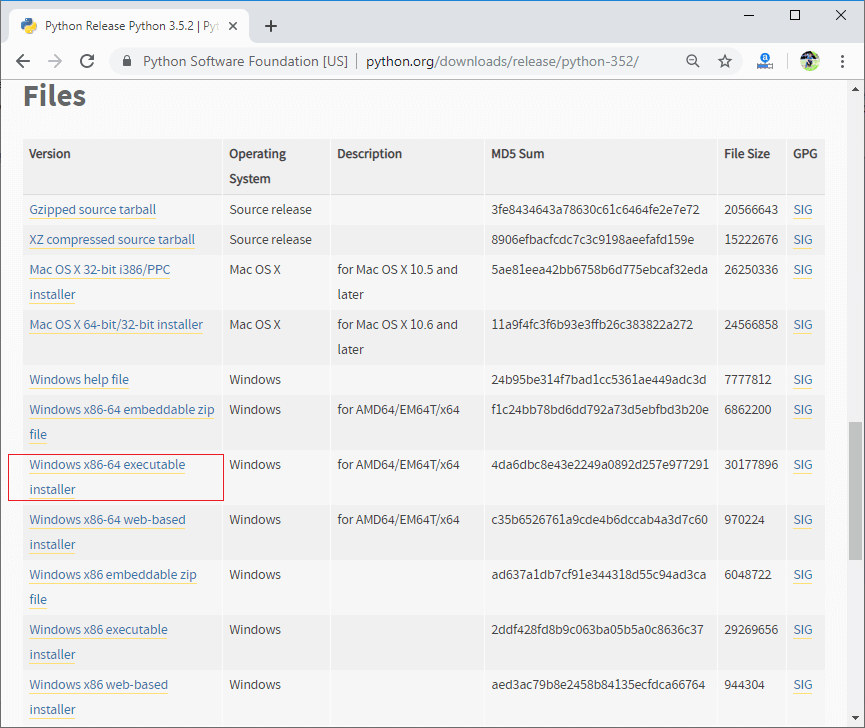Click file size 7777812
The image size is (865, 728).
[x=747, y=379]
